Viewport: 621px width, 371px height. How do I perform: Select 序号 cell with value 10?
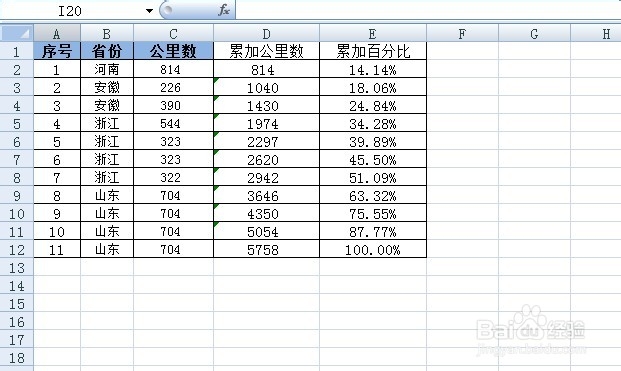tap(57, 232)
